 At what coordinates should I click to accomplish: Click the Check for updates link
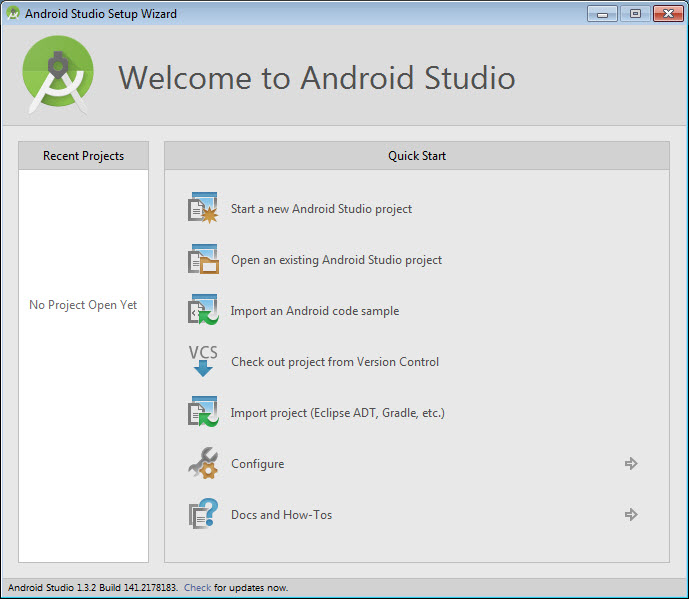(x=197, y=588)
